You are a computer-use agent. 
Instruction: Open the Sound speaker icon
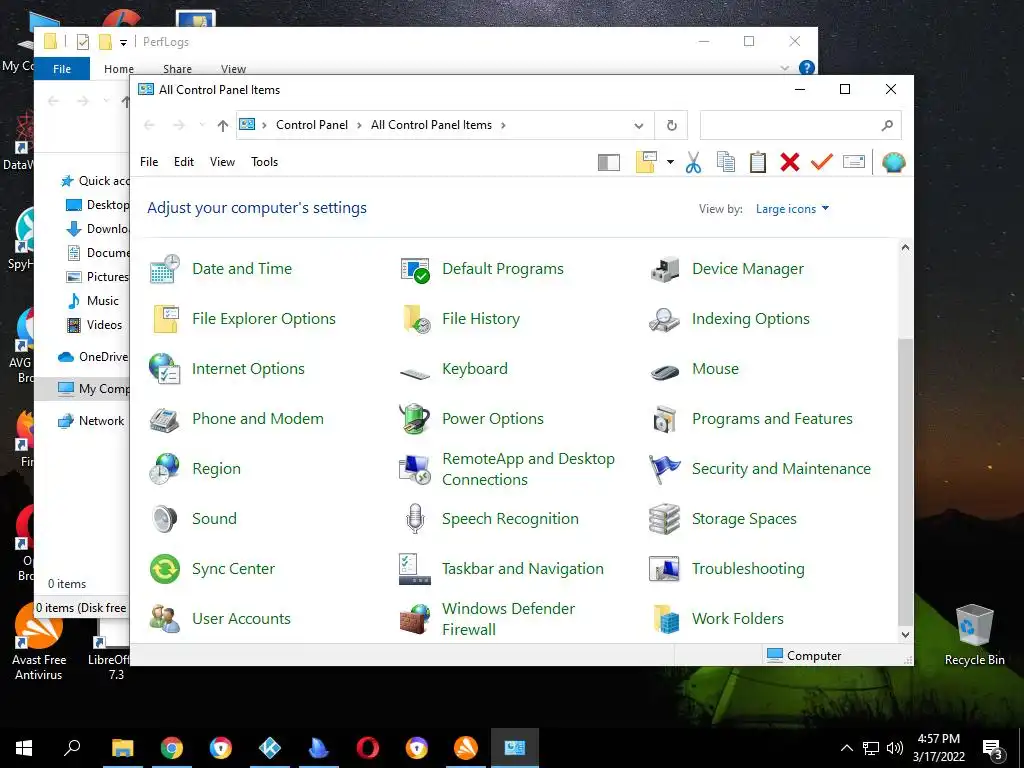click(165, 519)
